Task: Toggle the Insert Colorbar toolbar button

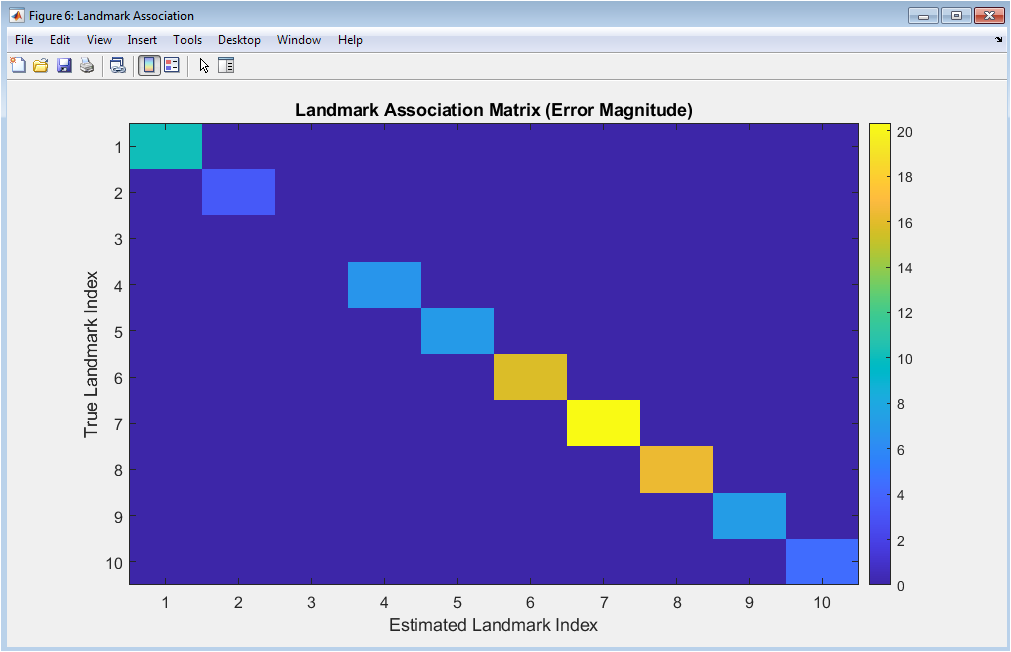Action: [149, 66]
